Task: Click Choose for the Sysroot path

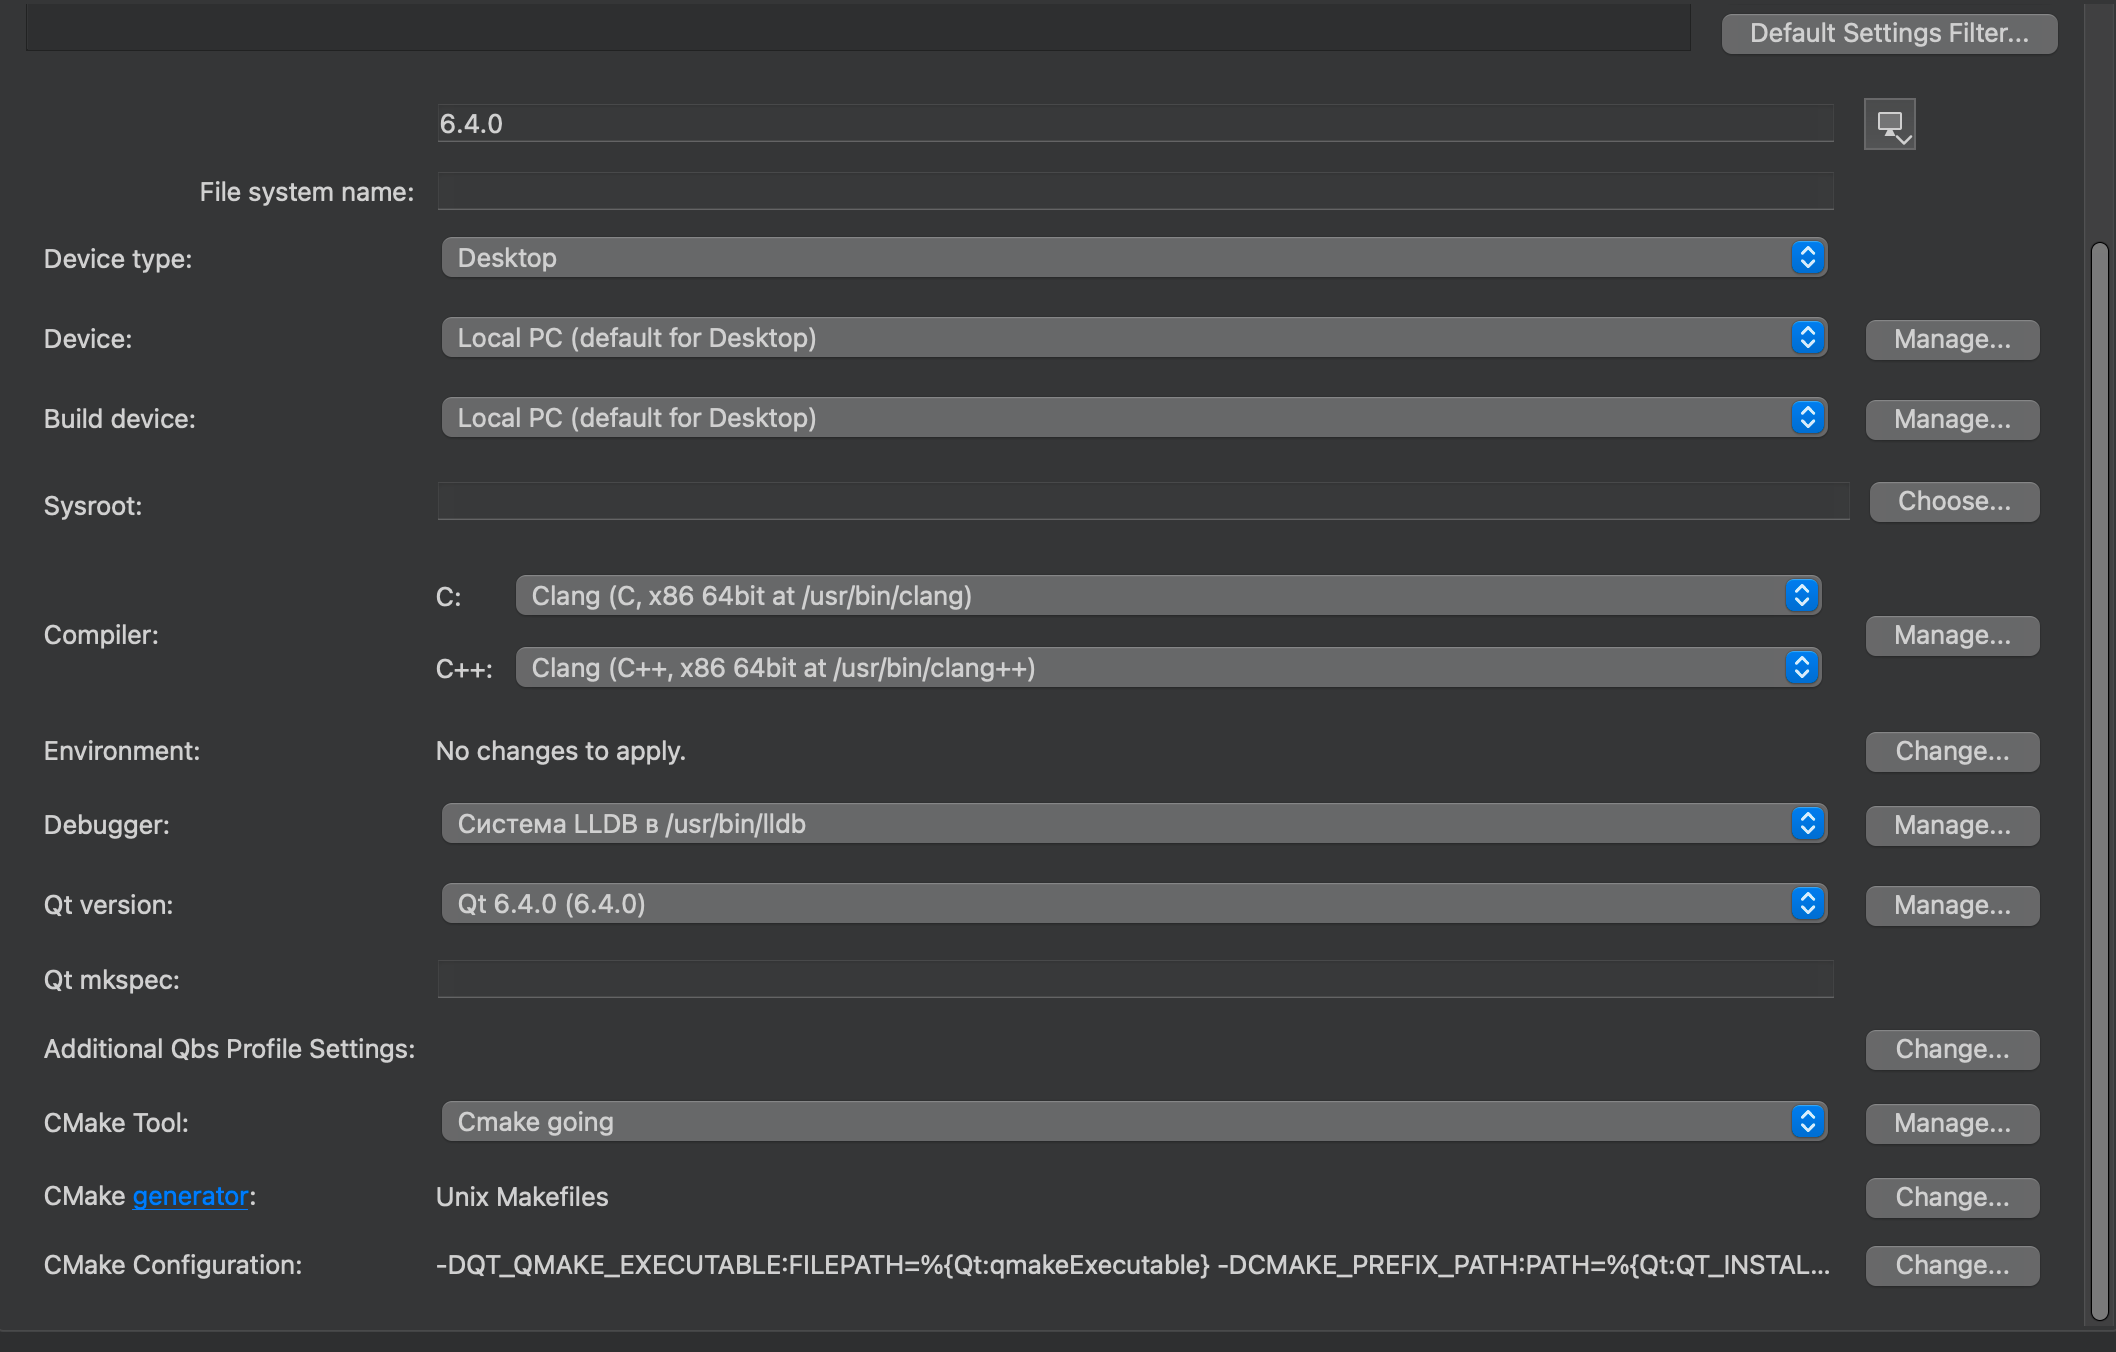Action: pyautogui.click(x=1953, y=501)
